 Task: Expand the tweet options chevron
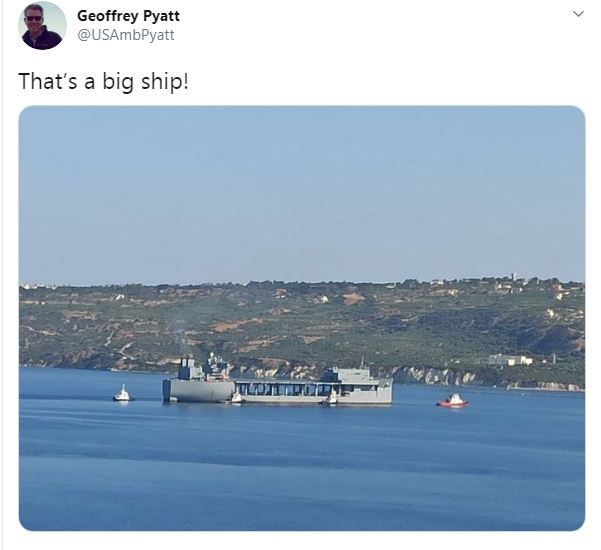[x=578, y=14]
